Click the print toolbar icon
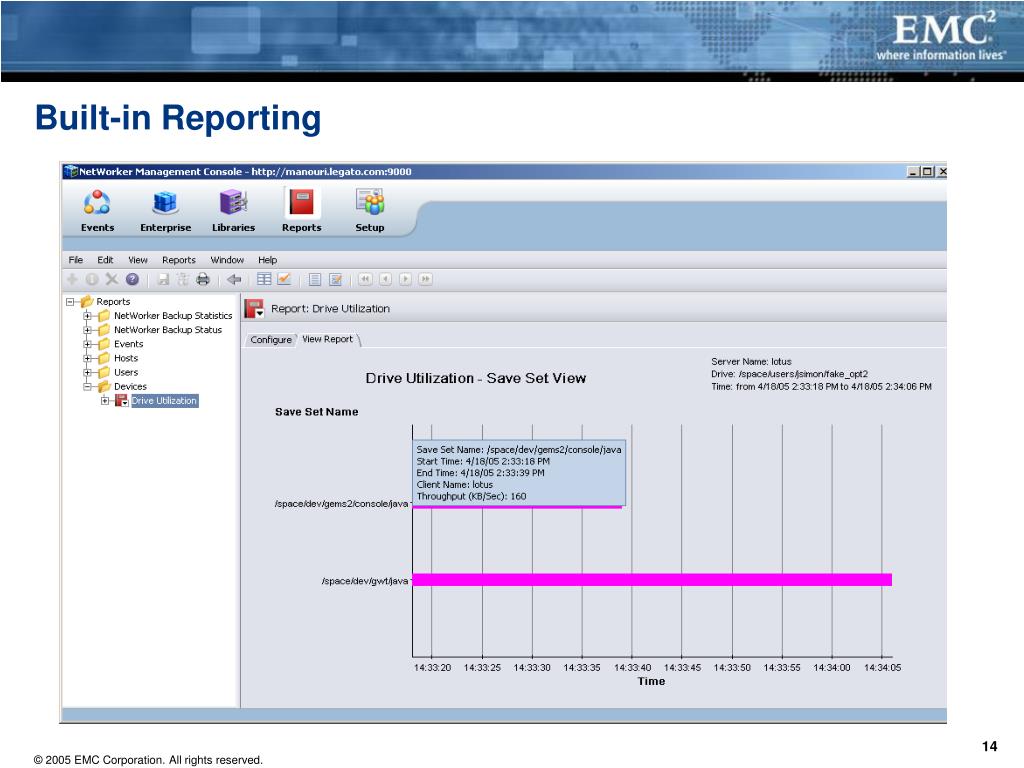This screenshot has width=1024, height=768. (x=203, y=280)
